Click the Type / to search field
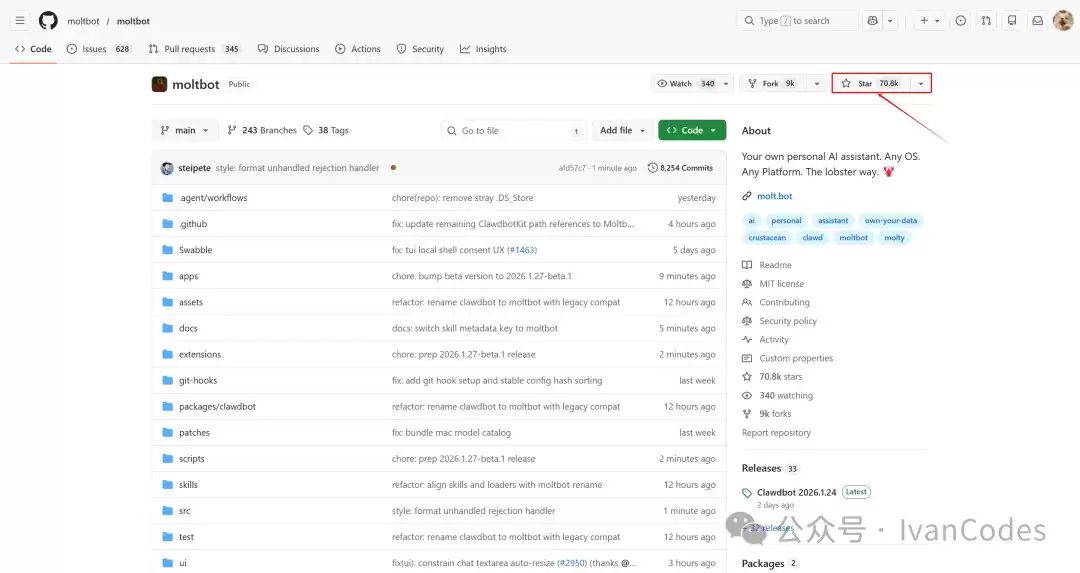 798,21
